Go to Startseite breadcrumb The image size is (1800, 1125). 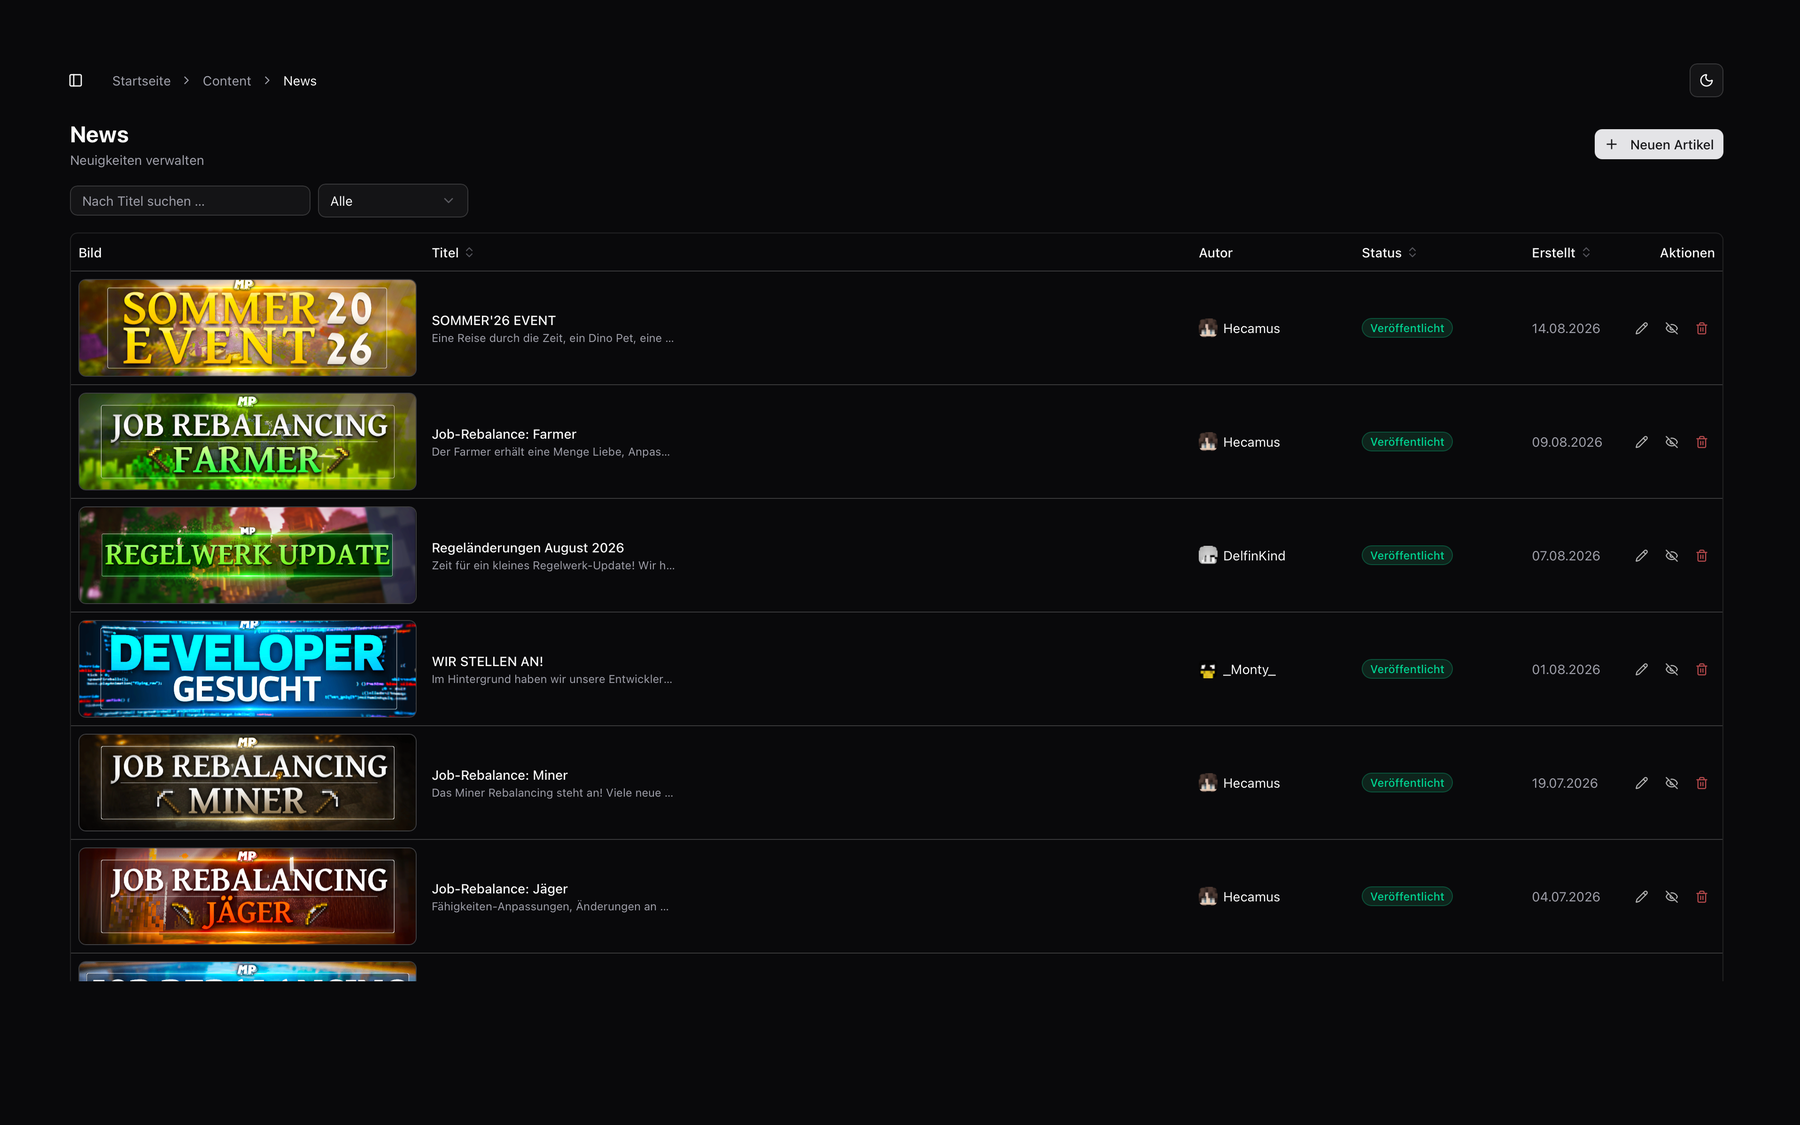[x=141, y=81]
